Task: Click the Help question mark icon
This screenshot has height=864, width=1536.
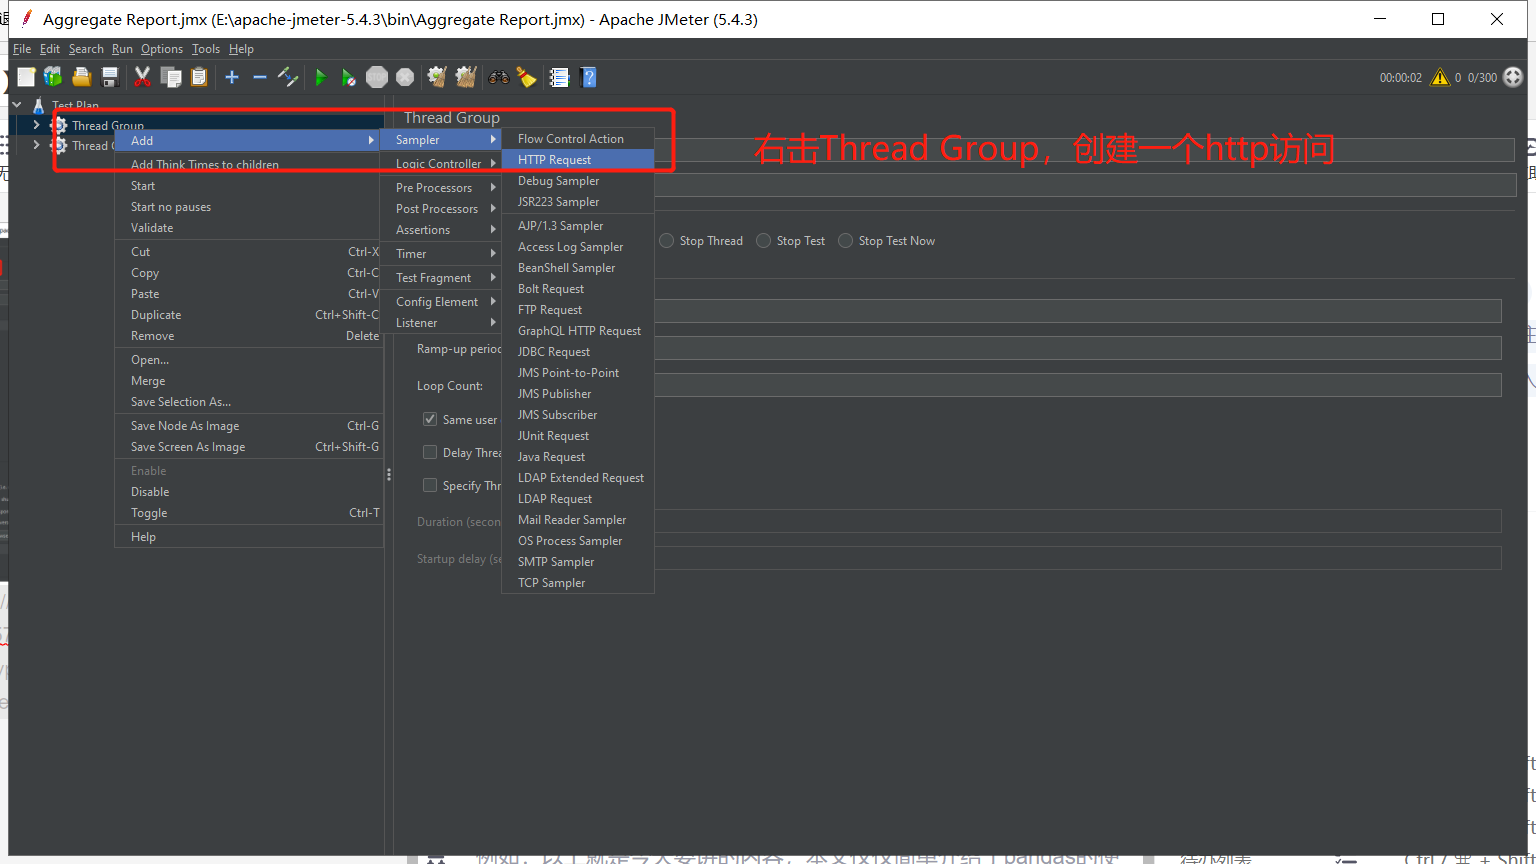Action: tap(588, 77)
